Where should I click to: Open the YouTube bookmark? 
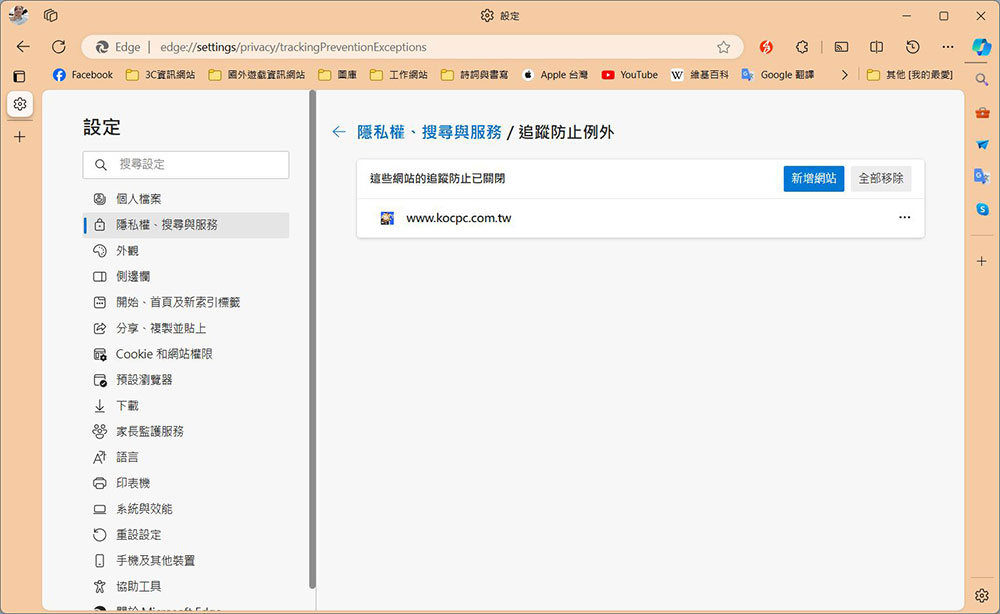click(629, 75)
